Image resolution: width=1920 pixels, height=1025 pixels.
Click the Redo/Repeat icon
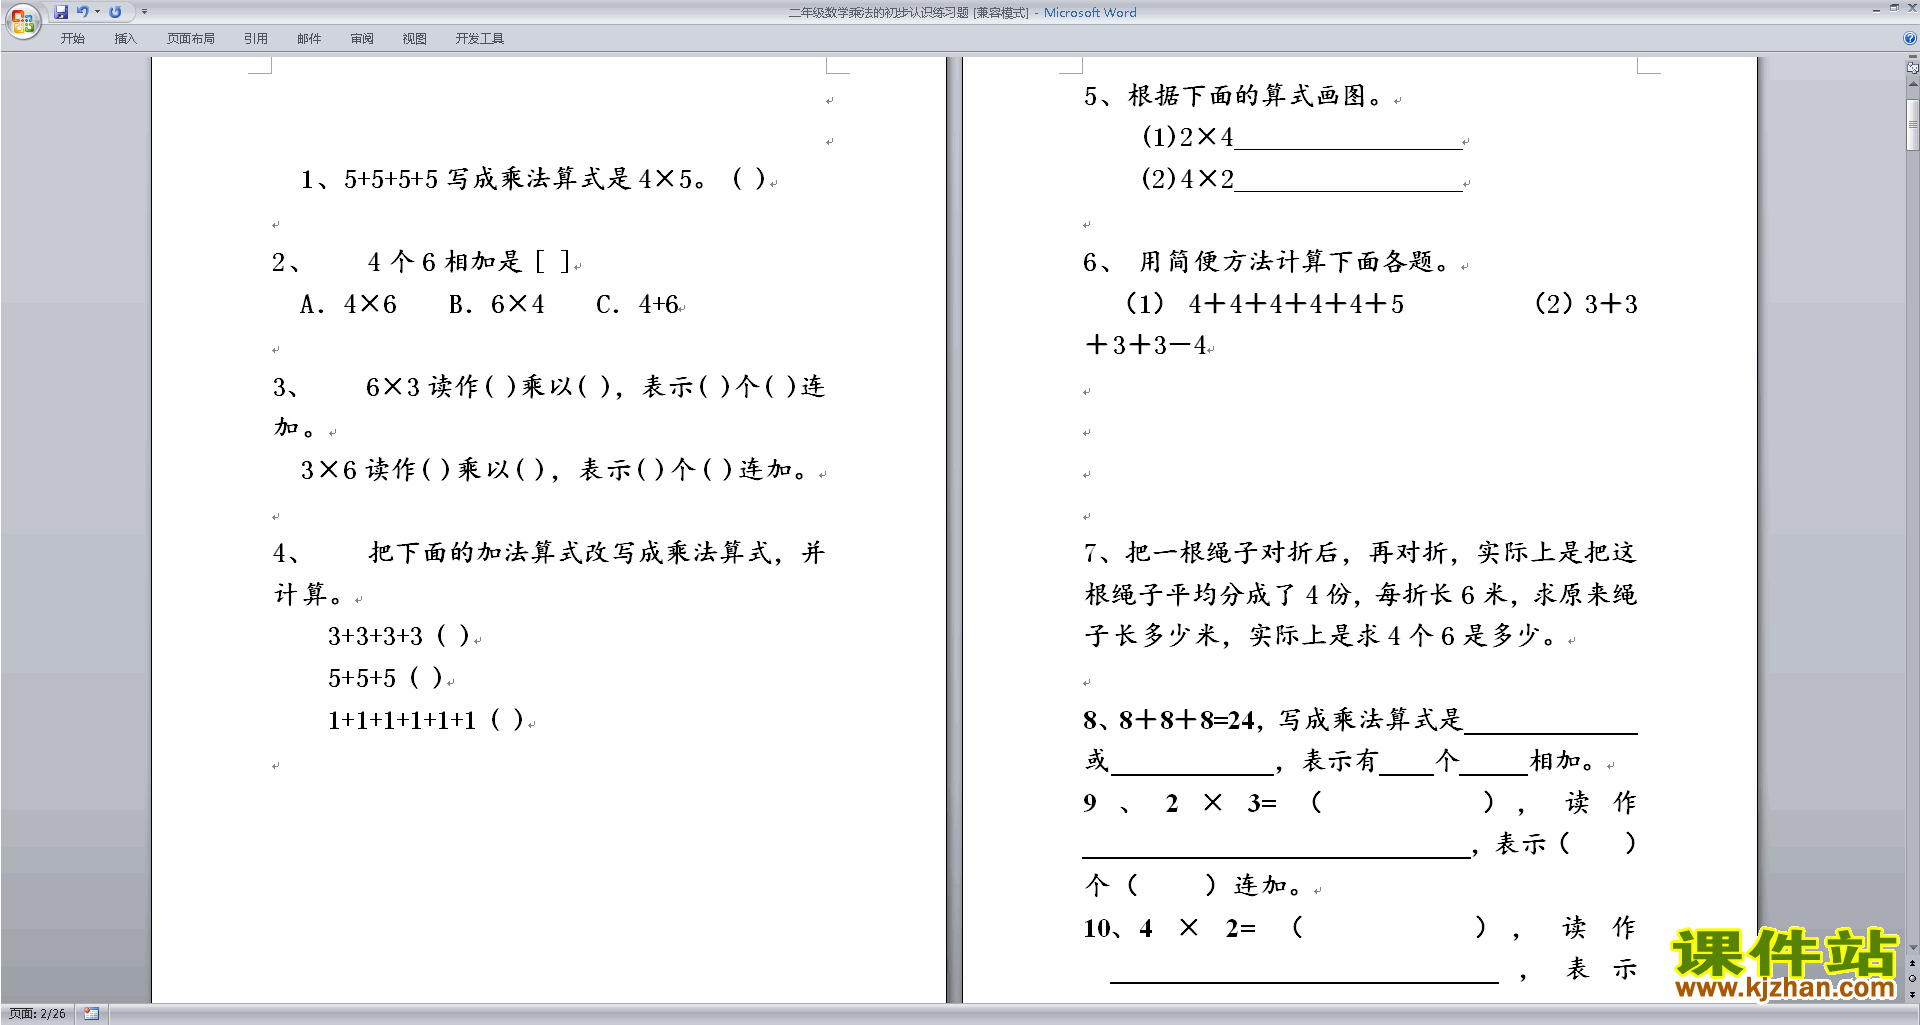pos(115,12)
